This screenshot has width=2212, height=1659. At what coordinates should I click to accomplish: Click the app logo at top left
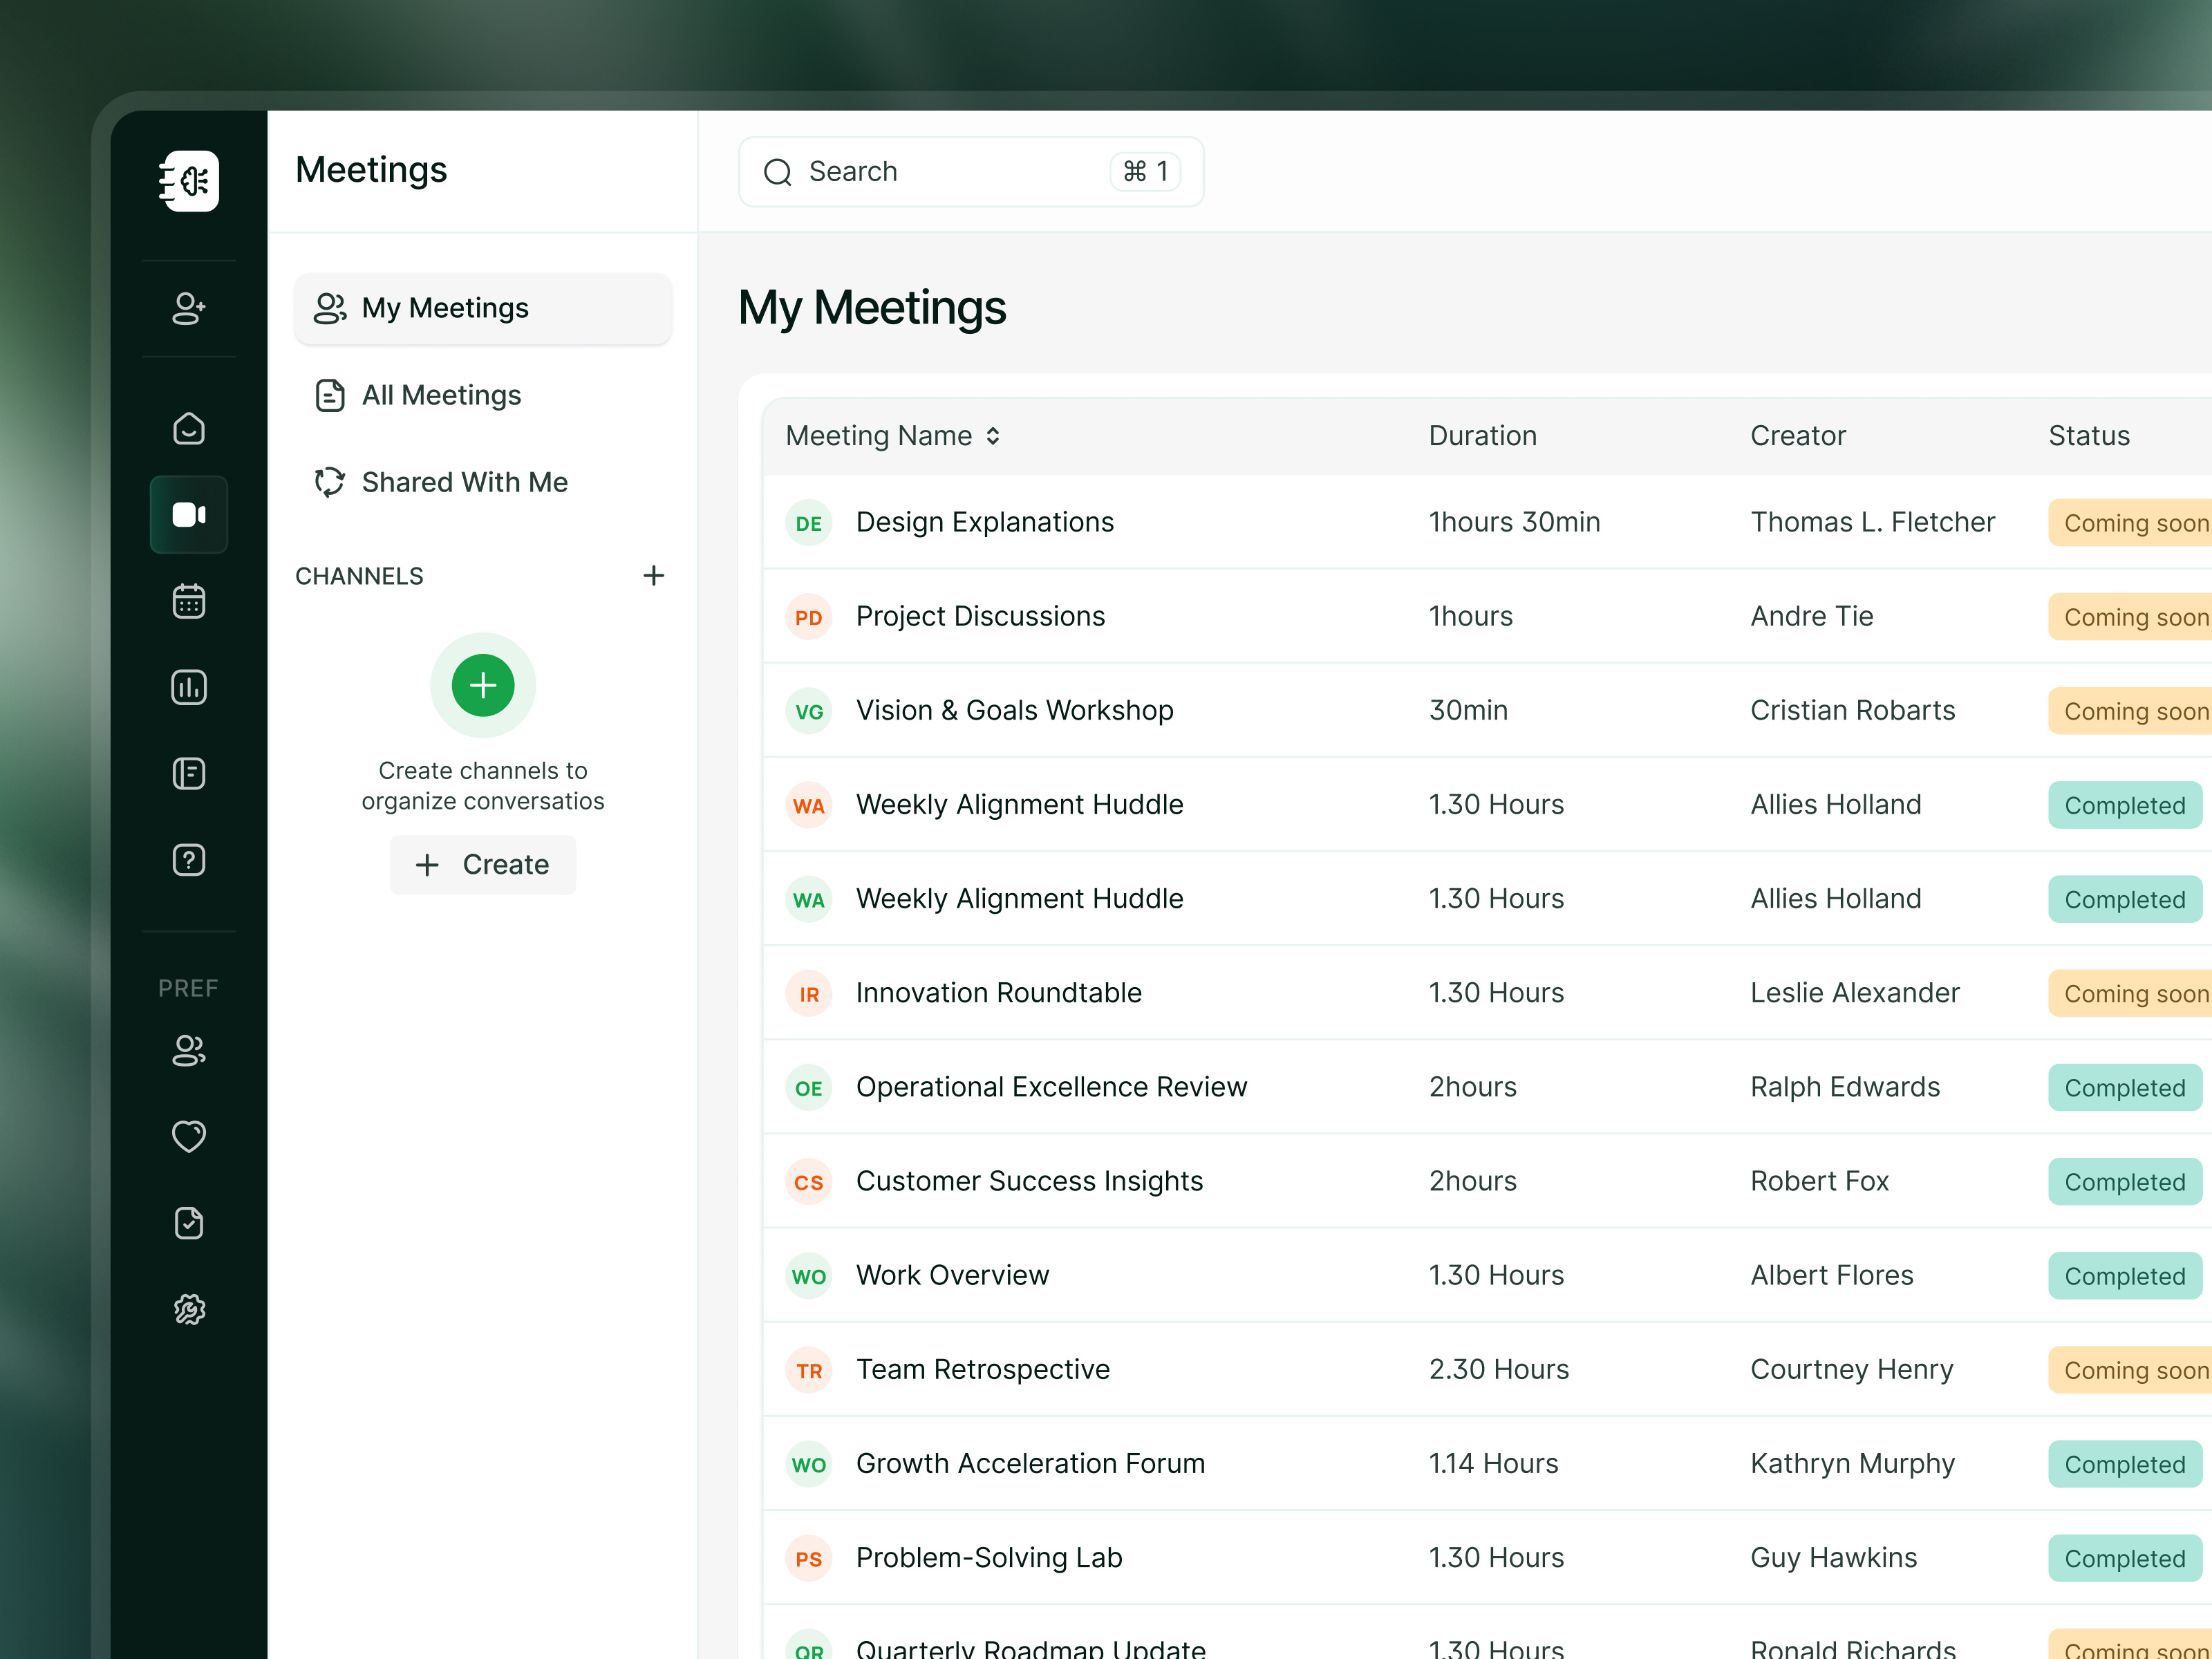click(x=188, y=181)
